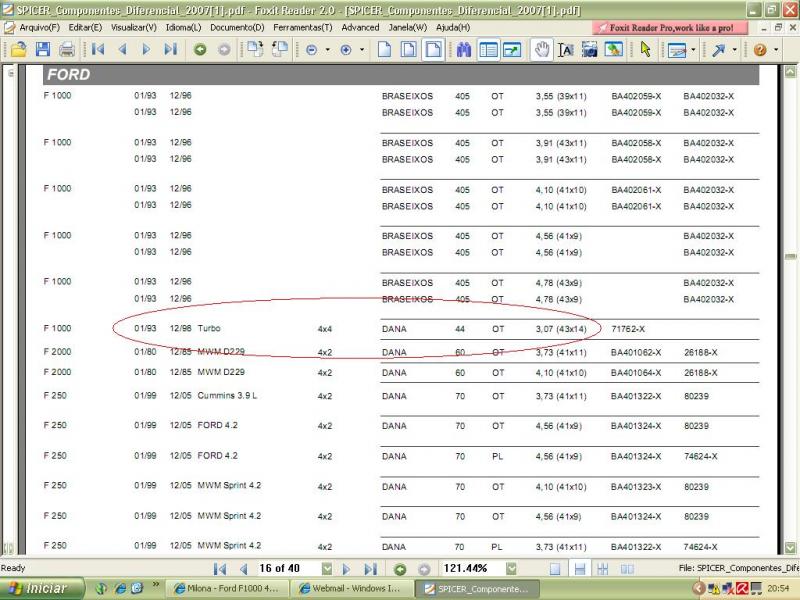800x600 pixels.
Task: Zoom in with the plus magnifier
Action: (x=346, y=49)
